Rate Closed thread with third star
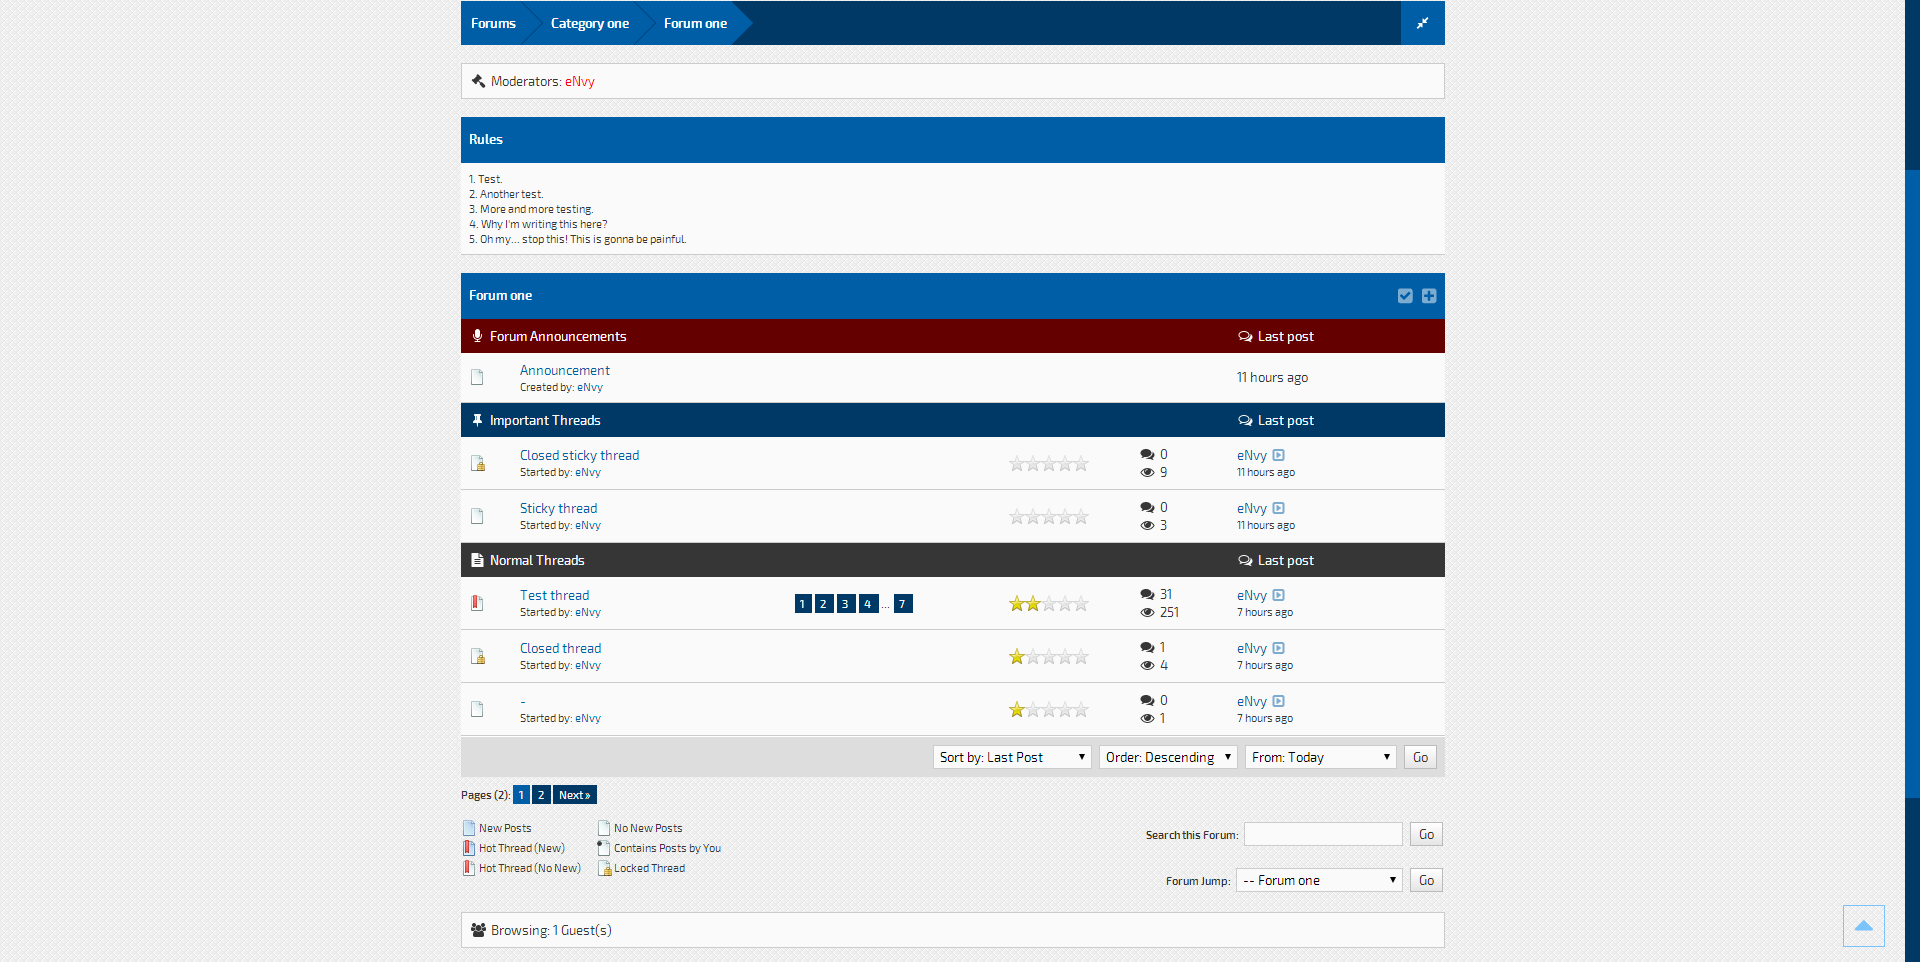This screenshot has height=962, width=1920. [1049, 657]
